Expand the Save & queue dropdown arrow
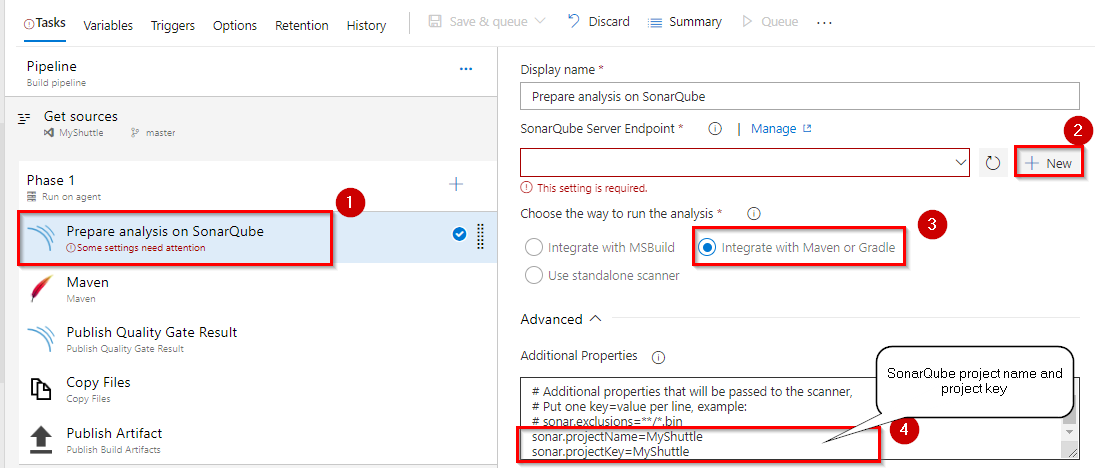Viewport: 1095px width, 468px height. 539,22
